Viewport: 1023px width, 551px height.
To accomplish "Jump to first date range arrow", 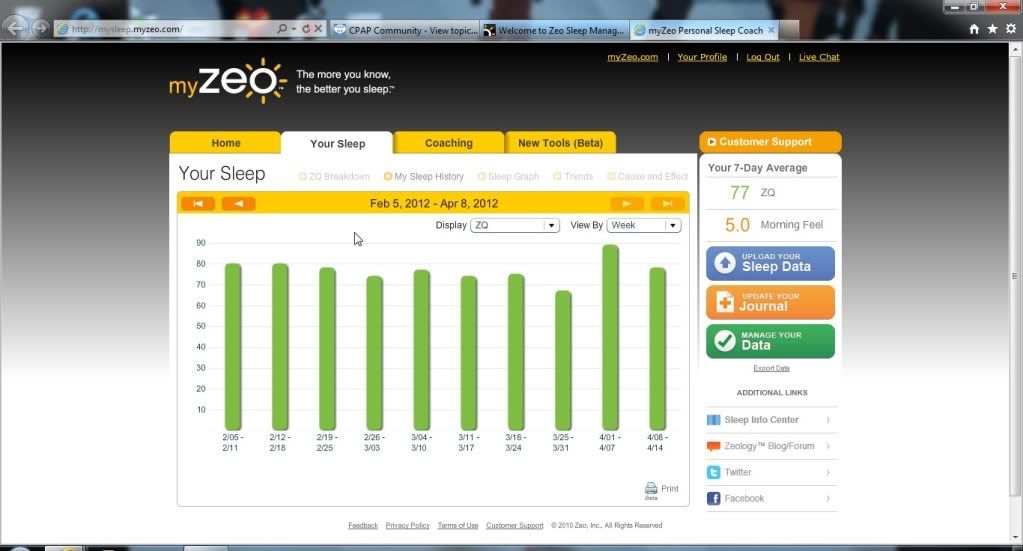I will [198, 203].
